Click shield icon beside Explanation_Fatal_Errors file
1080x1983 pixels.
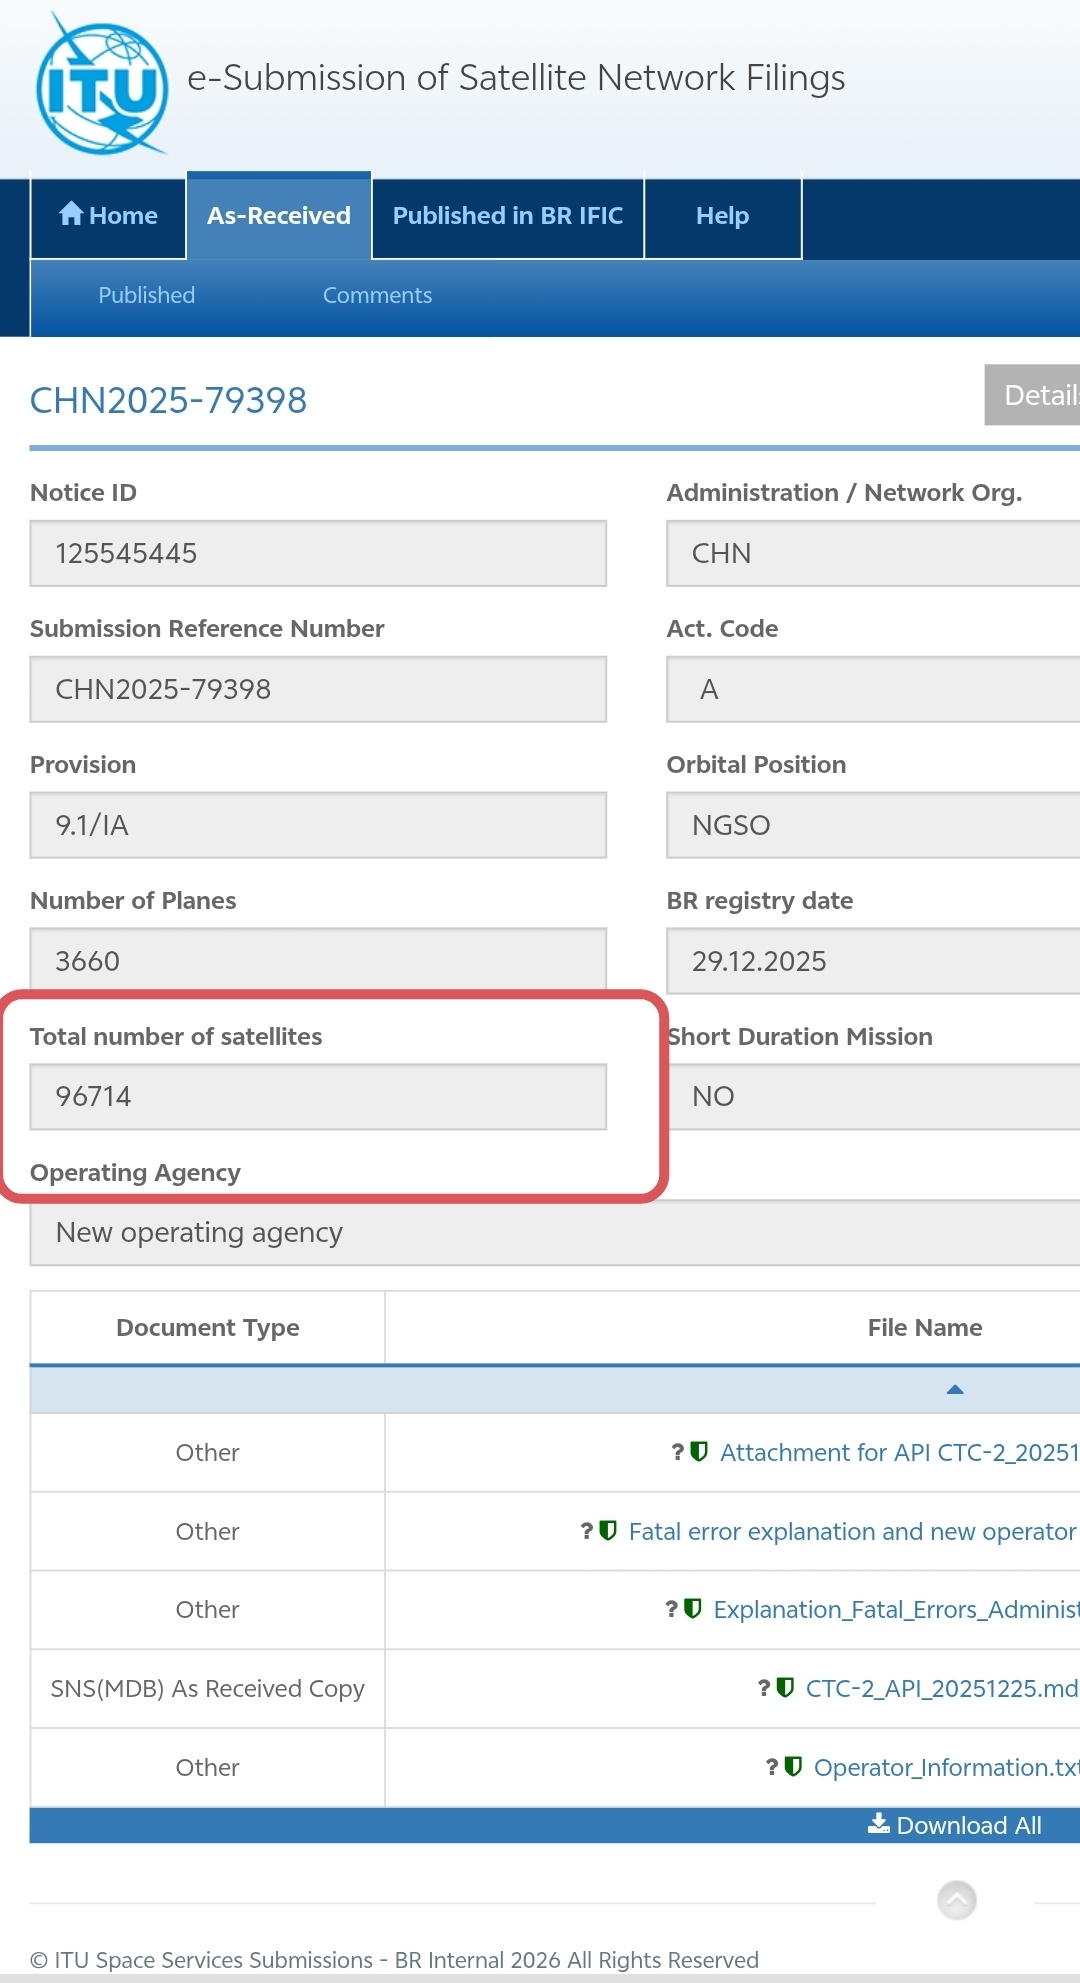(x=692, y=1609)
